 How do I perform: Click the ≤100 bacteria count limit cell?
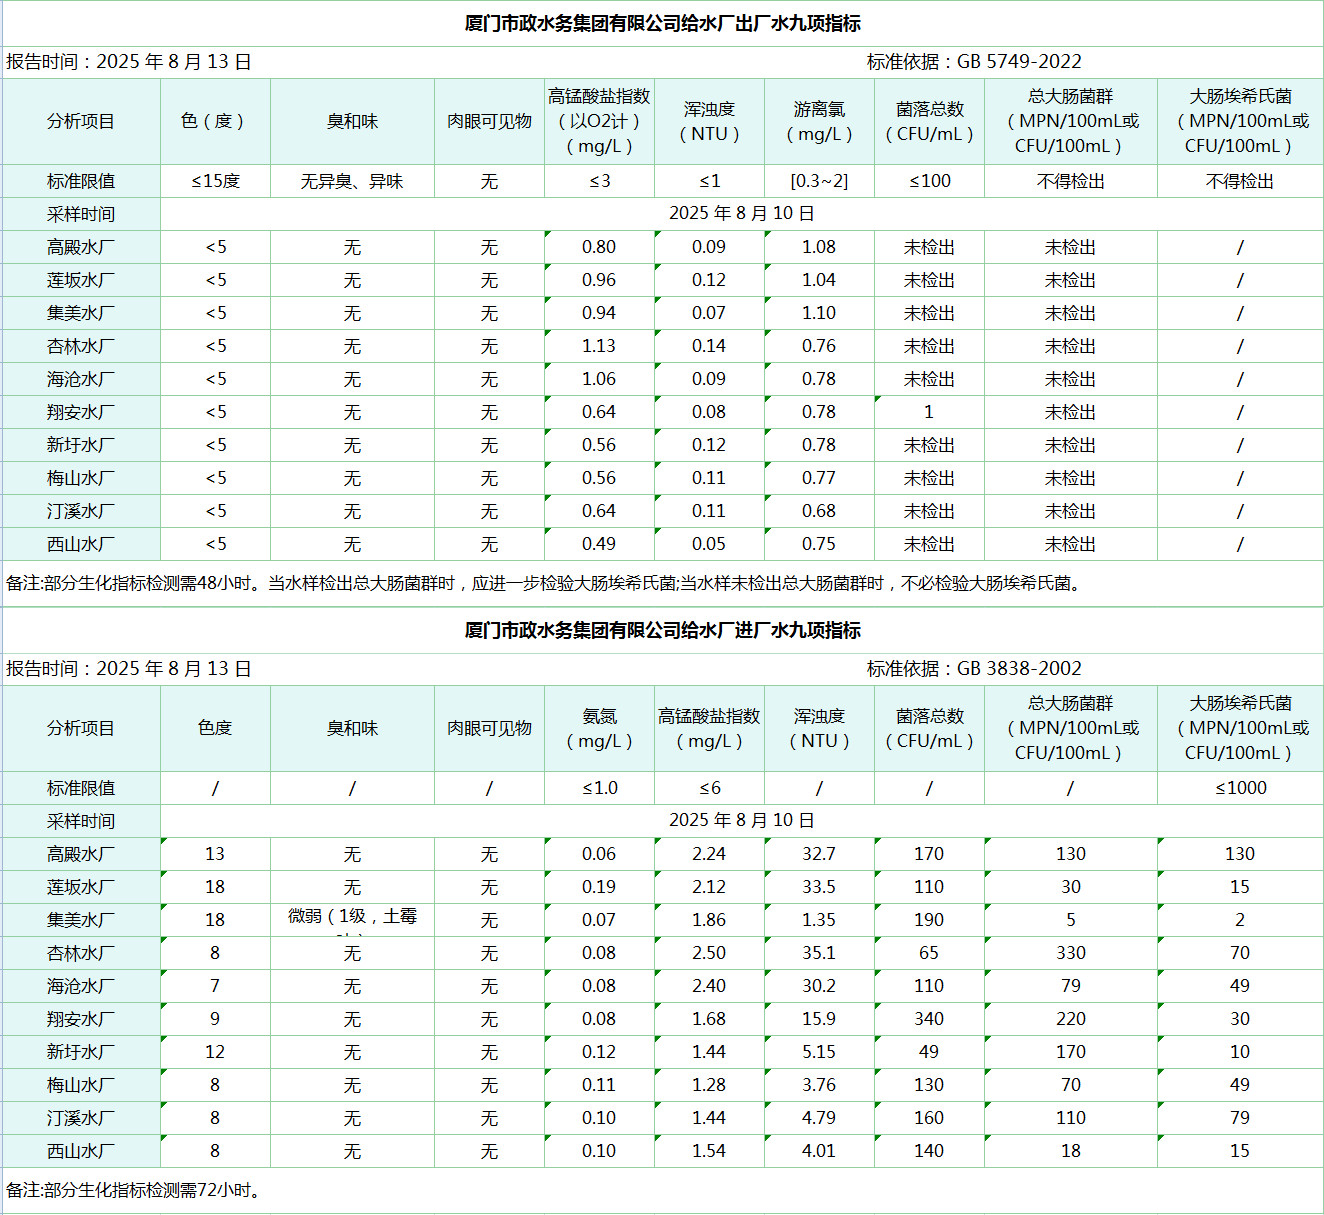(929, 181)
